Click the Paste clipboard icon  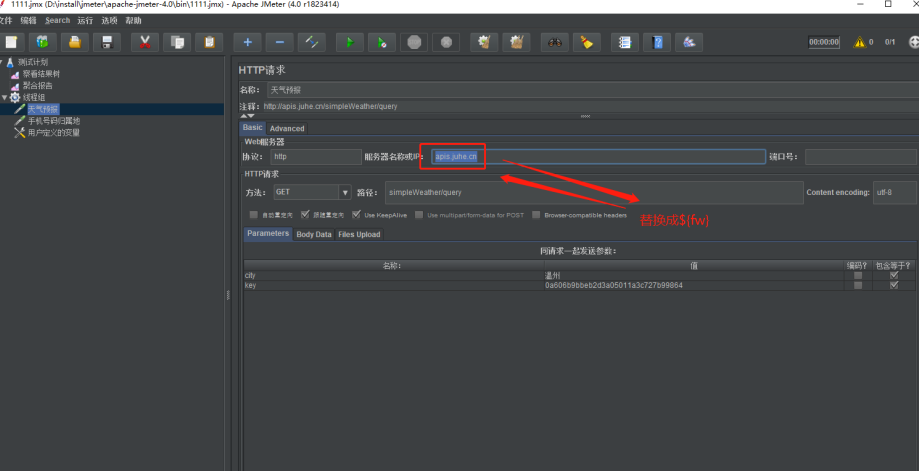(x=209, y=42)
